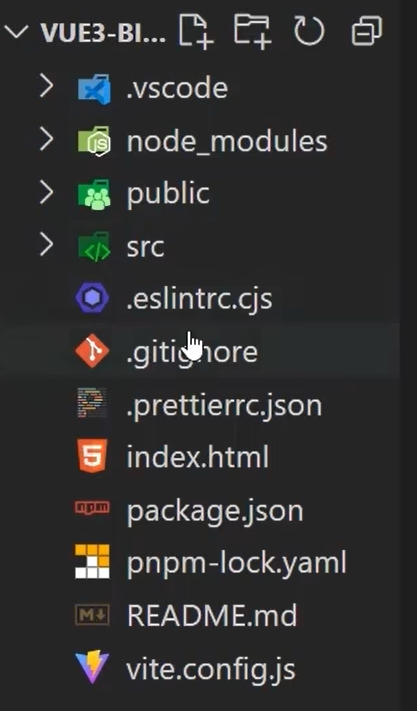Select the node_modules folder name

click(227, 141)
